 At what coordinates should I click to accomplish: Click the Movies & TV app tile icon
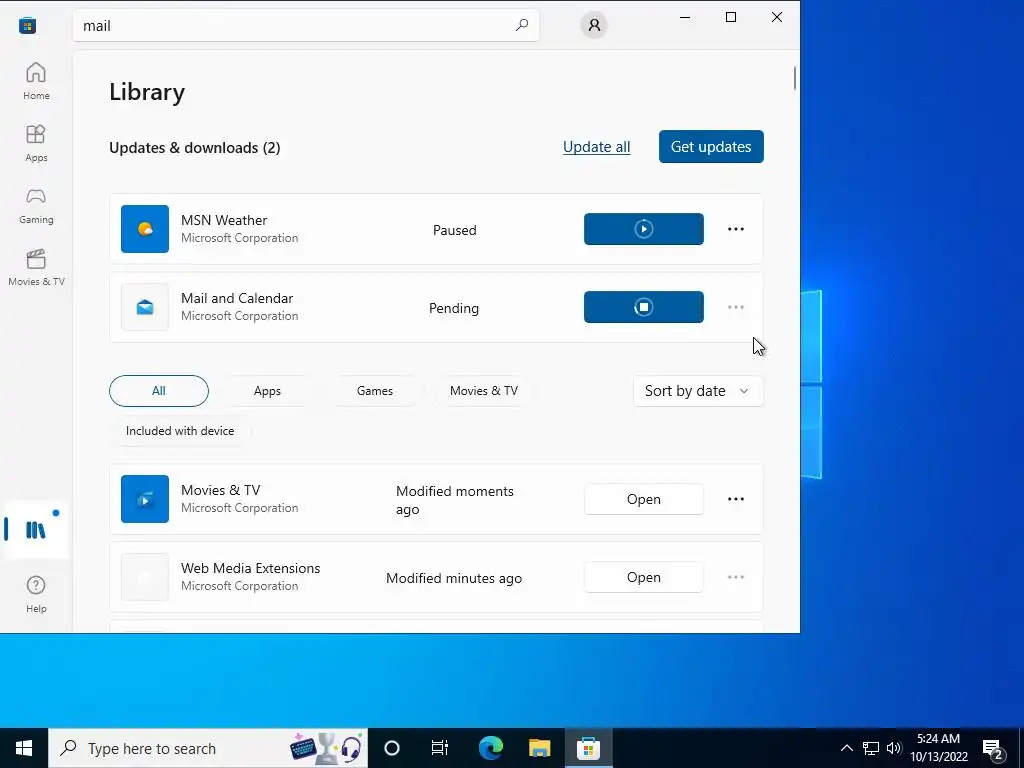(145, 499)
